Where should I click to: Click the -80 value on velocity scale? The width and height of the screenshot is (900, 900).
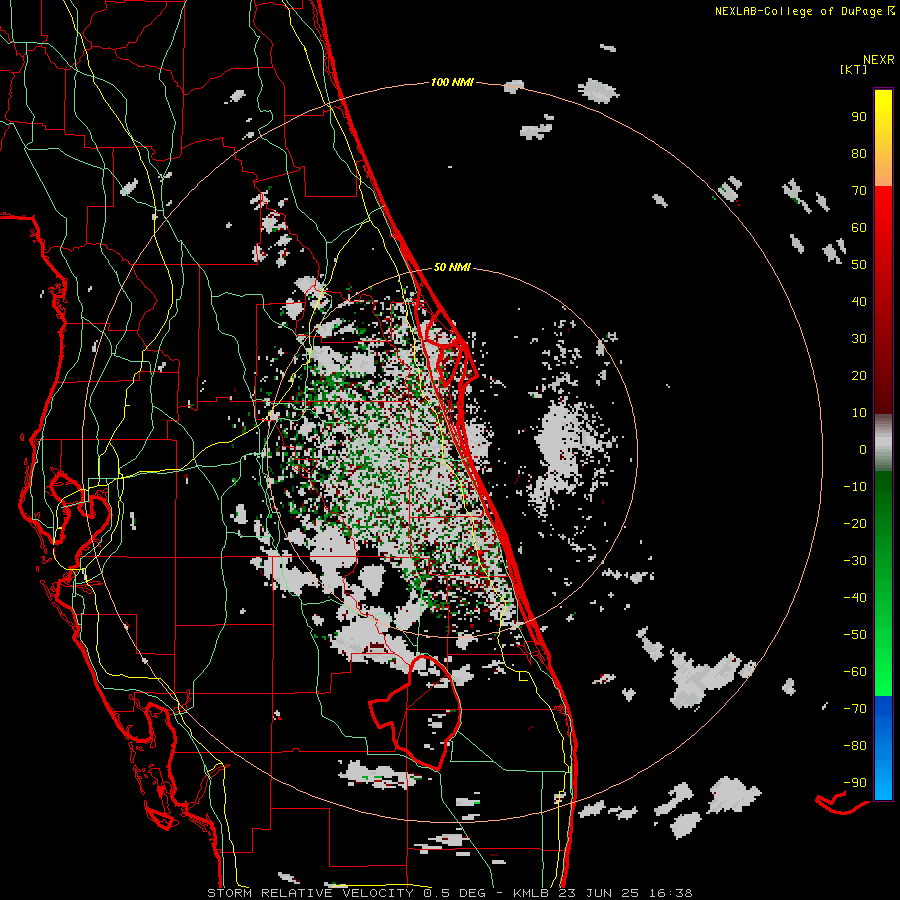(855, 746)
